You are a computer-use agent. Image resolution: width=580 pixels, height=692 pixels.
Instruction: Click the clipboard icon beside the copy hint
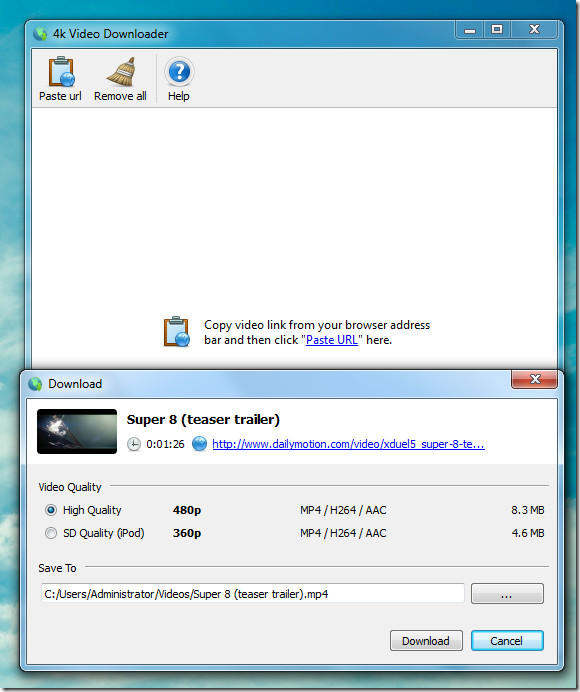coord(177,332)
